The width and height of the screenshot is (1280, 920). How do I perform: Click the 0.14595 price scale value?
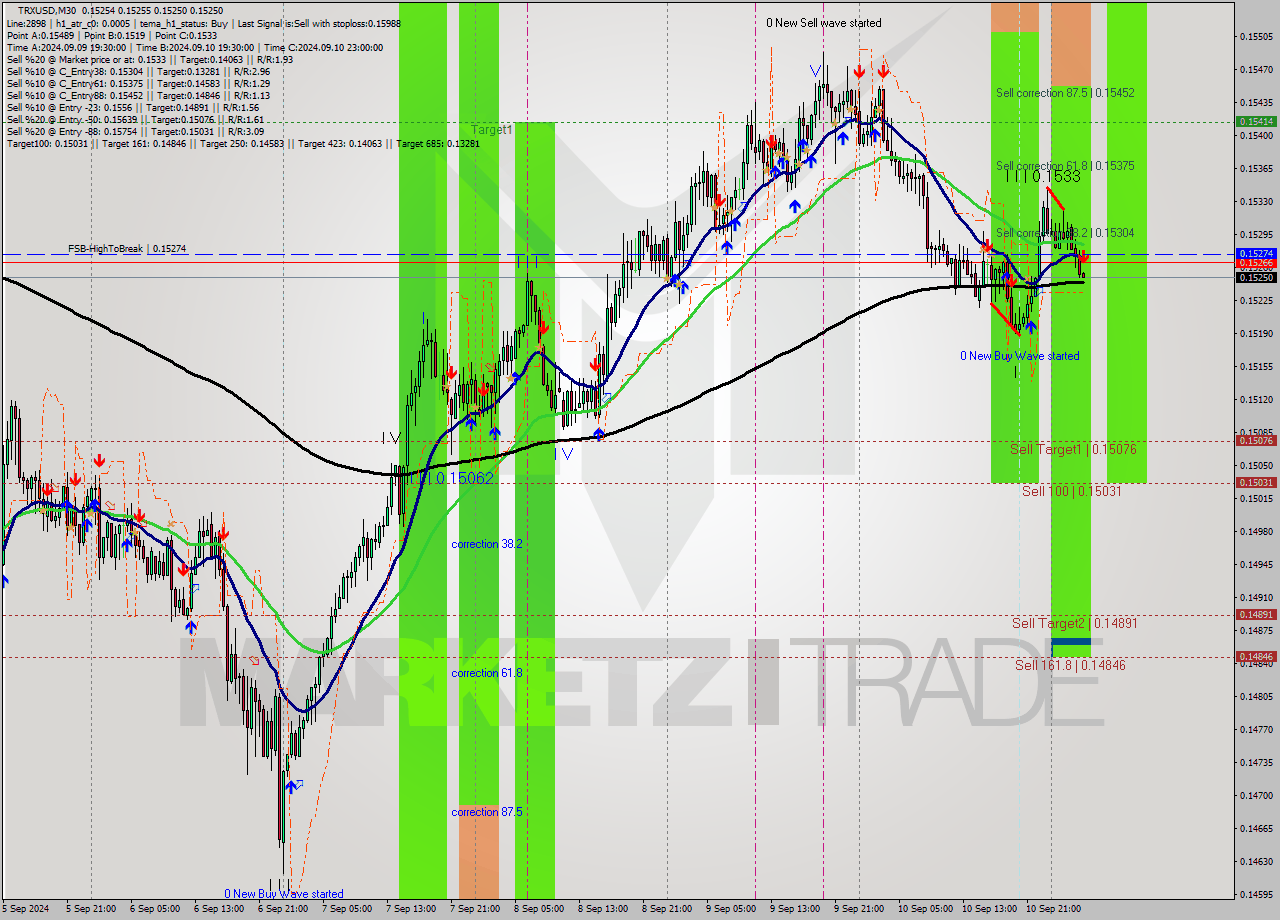[1256, 894]
